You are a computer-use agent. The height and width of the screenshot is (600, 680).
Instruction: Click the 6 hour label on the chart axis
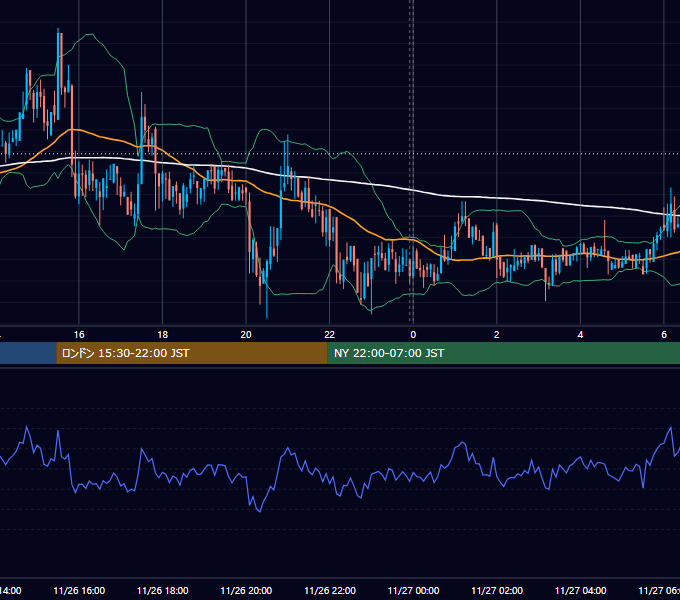coord(664,335)
